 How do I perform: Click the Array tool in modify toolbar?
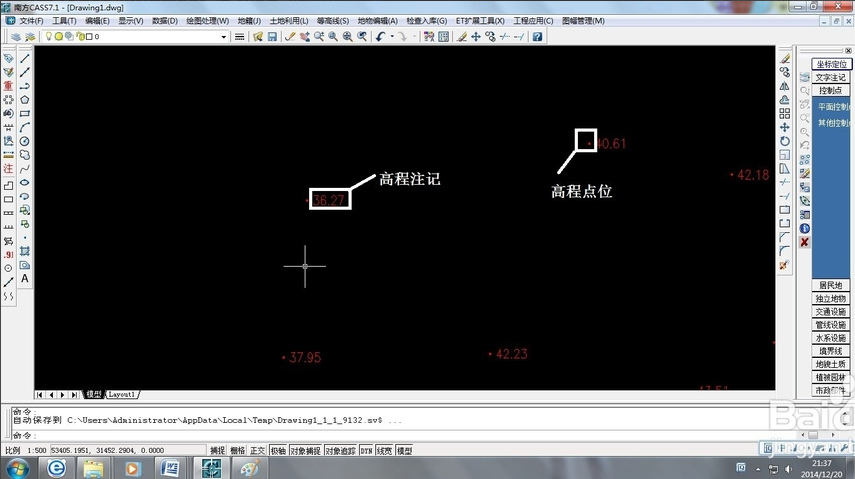pyautogui.click(x=784, y=113)
